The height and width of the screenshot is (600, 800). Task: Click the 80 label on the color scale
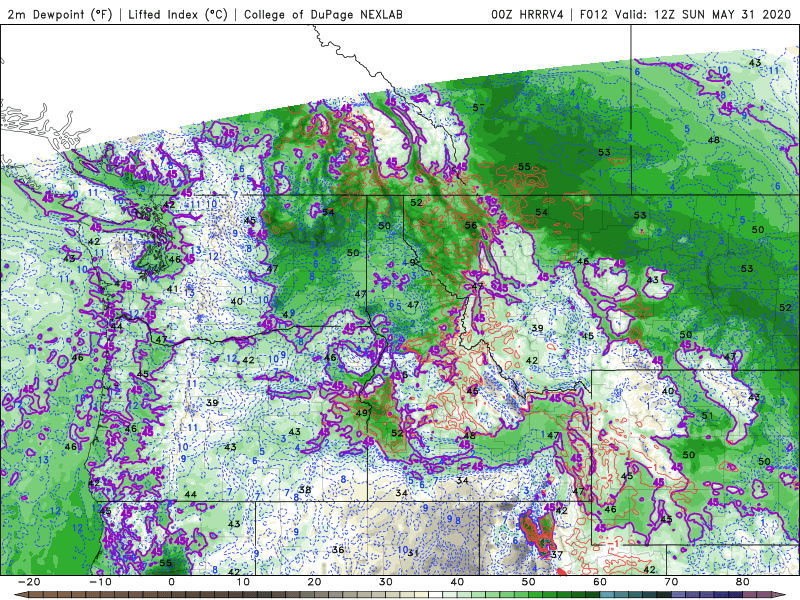pos(743,582)
